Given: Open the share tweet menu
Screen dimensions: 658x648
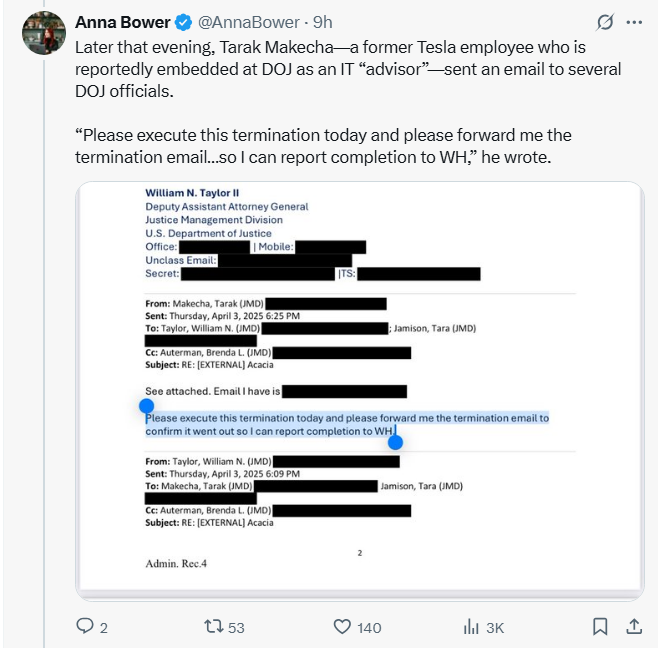Looking at the screenshot, I should coord(633,627).
